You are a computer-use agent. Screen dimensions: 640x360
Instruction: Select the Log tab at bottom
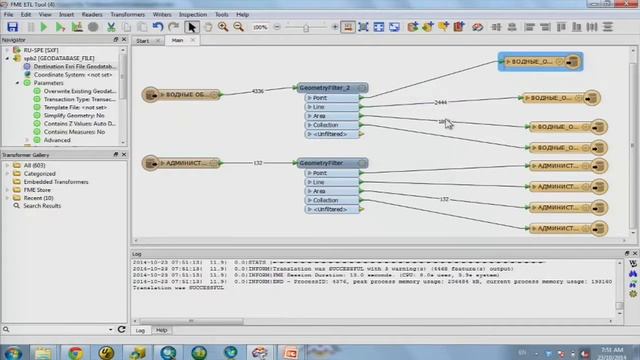[x=140, y=330]
